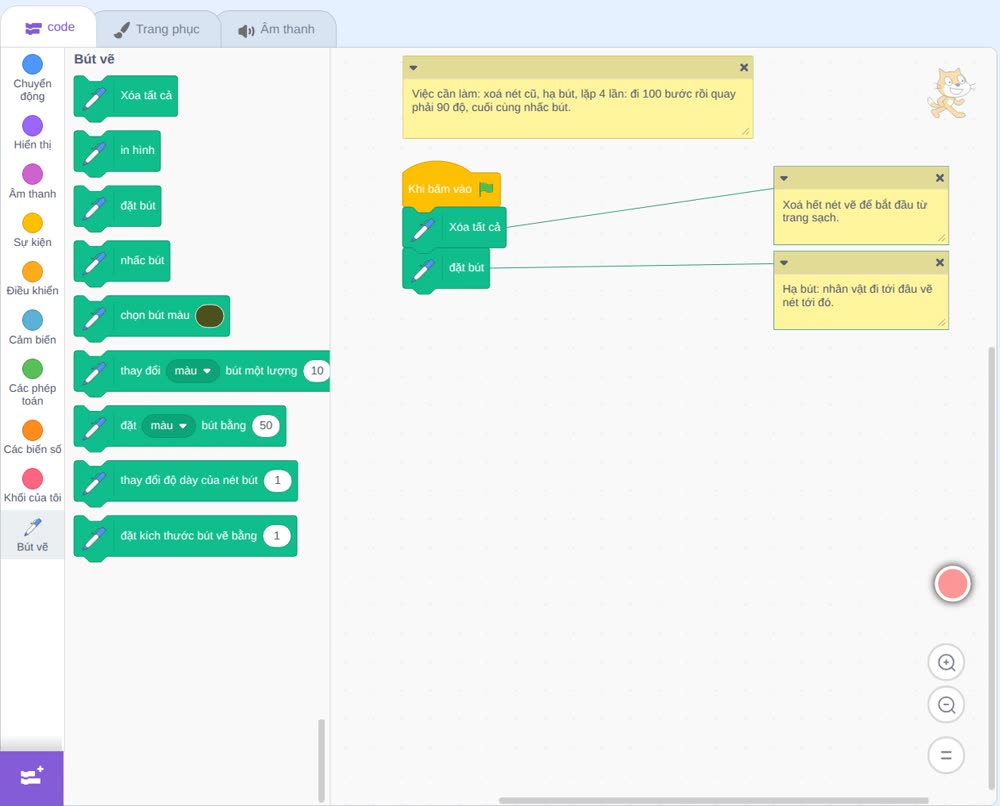
Task: Click value 1 in 'đặt kích thước bút' block
Action: pos(277,536)
